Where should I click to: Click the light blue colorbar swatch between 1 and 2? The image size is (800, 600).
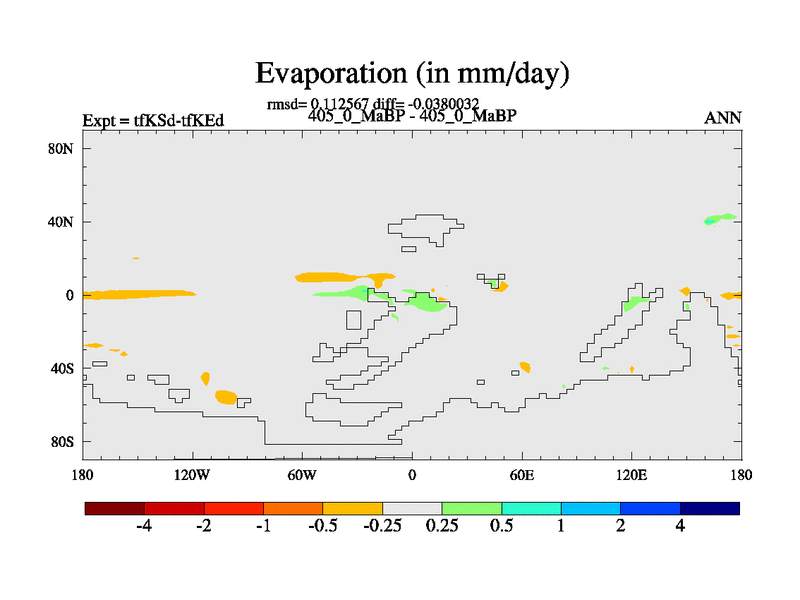[x=591, y=508]
